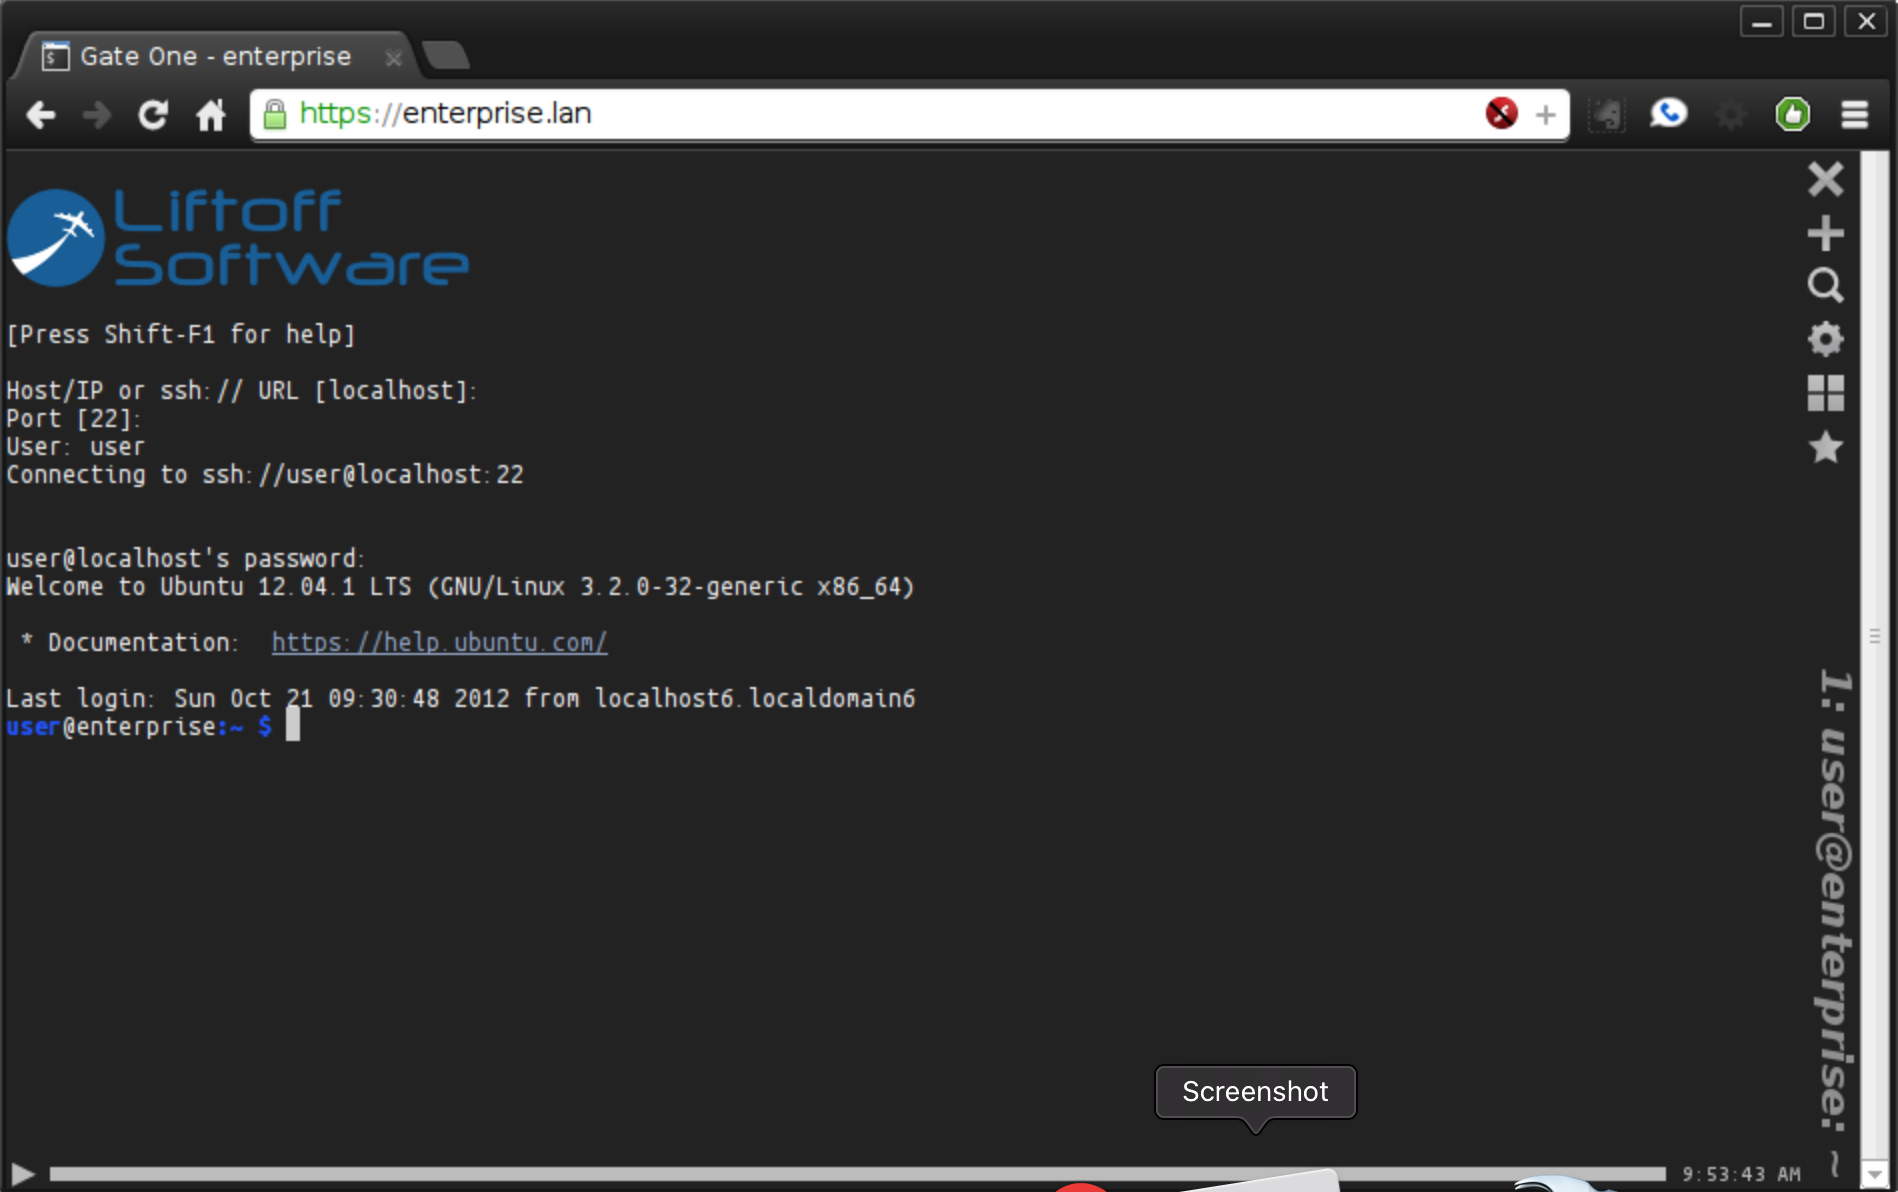Play the session playback
The width and height of the screenshot is (1898, 1192).
click(22, 1174)
